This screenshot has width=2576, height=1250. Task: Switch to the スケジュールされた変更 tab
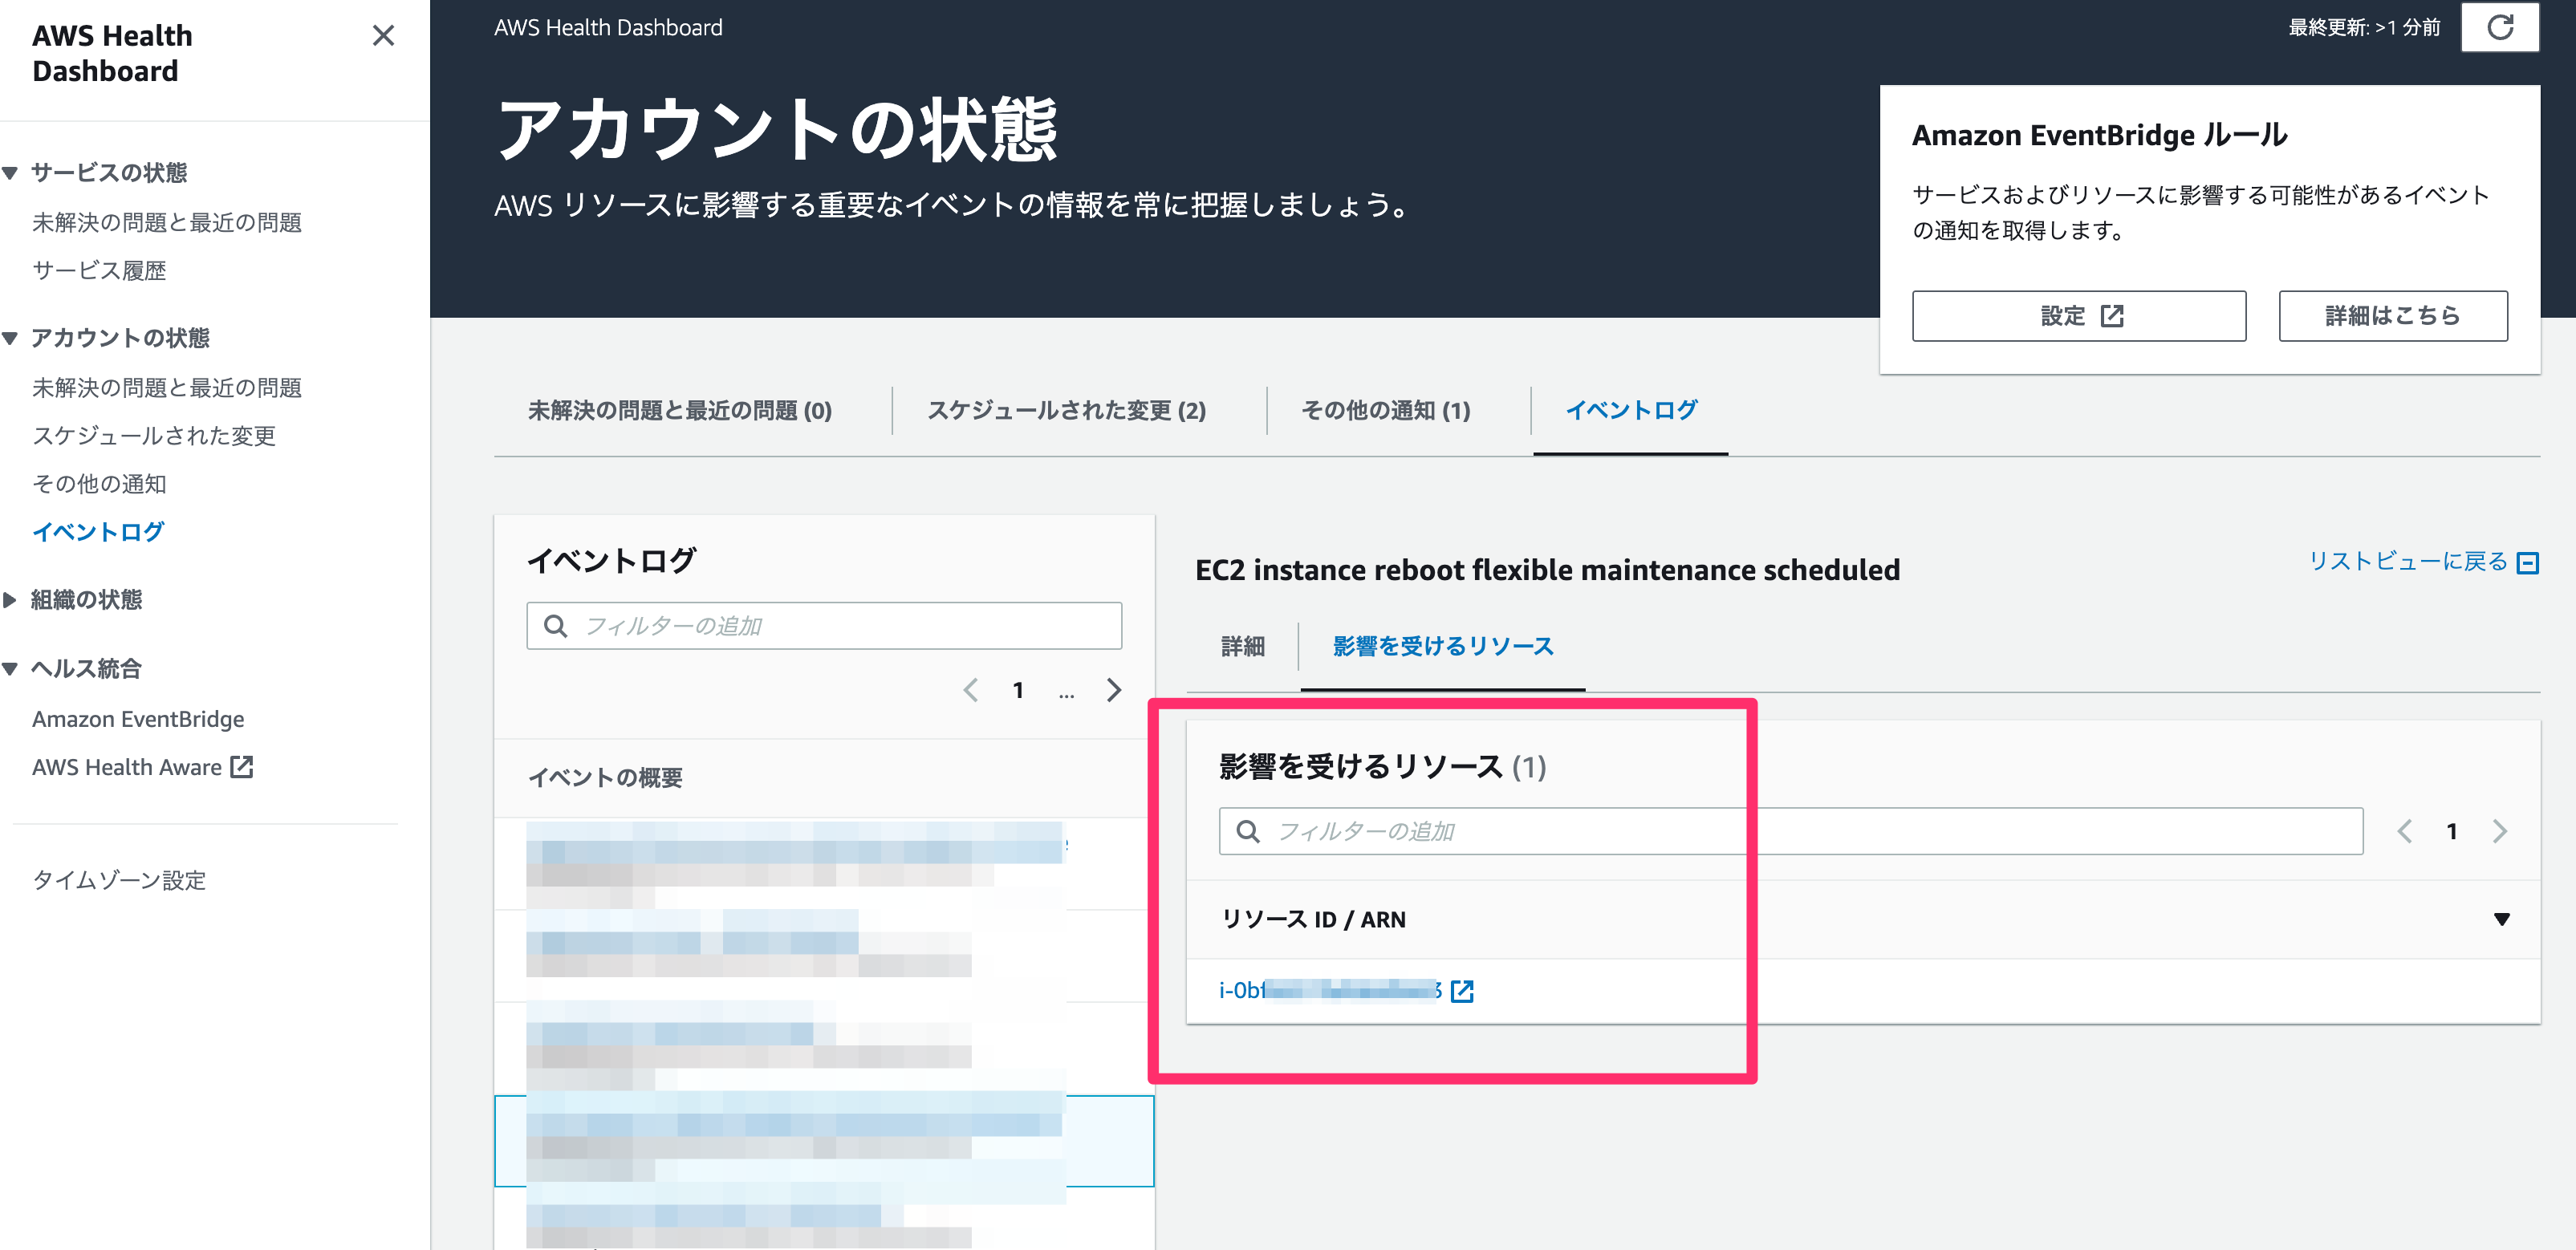click(x=1069, y=410)
